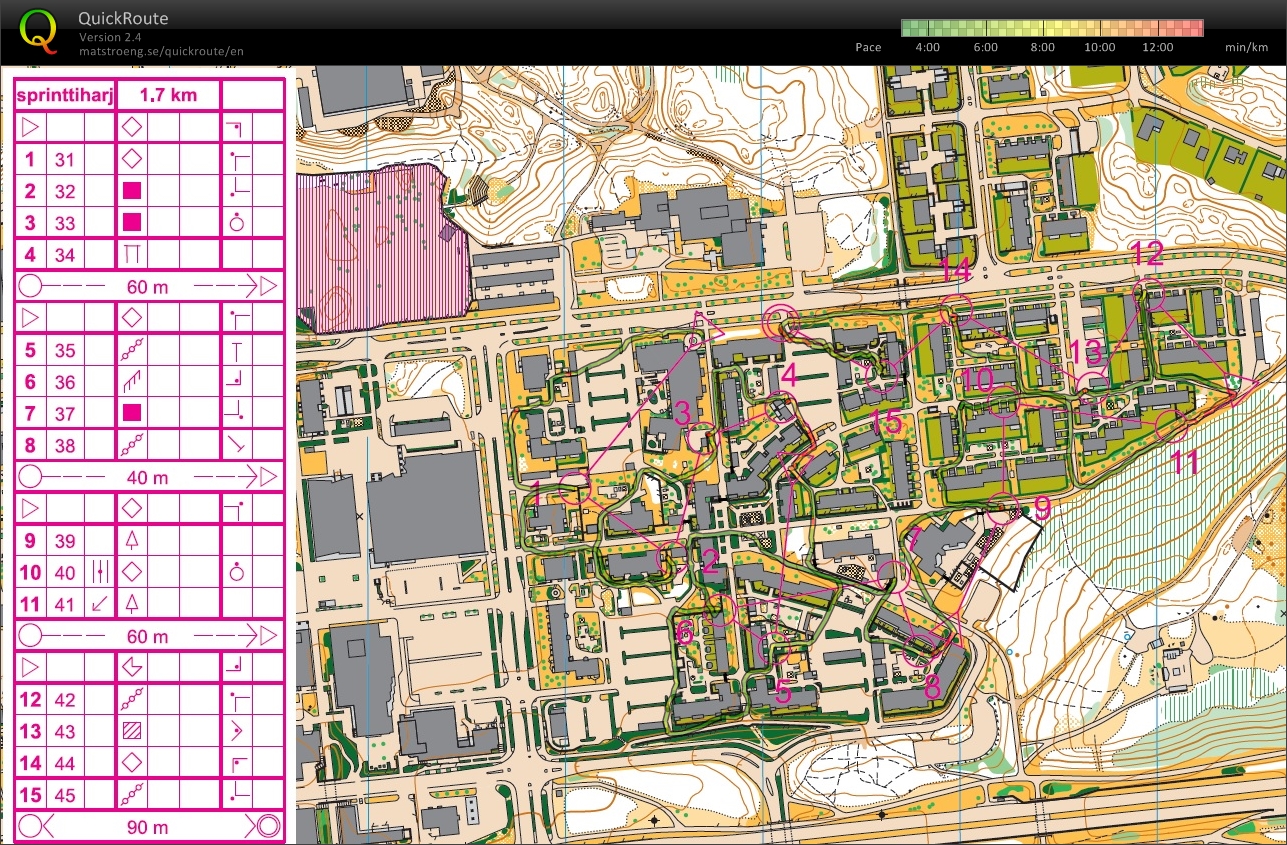Click control number 9 on the map
Viewport: 1287px width, 845px height.
[x=1042, y=508]
